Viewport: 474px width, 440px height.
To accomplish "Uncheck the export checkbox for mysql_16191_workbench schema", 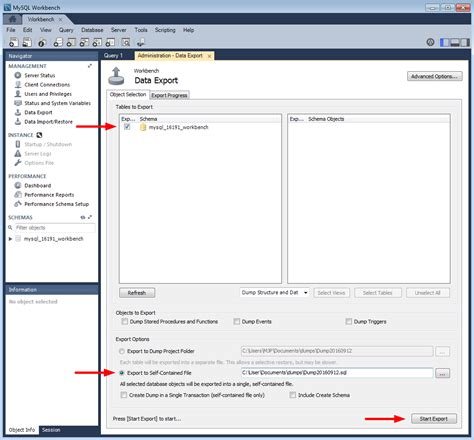I will [x=127, y=127].
